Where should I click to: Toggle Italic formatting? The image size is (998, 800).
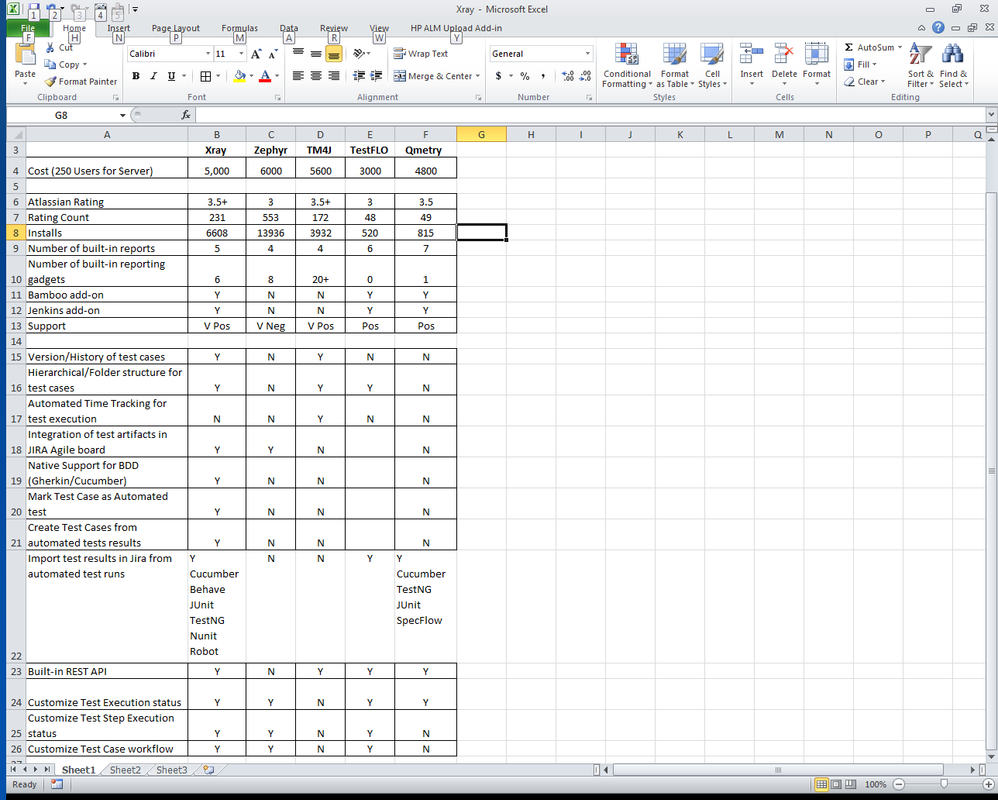tap(153, 76)
